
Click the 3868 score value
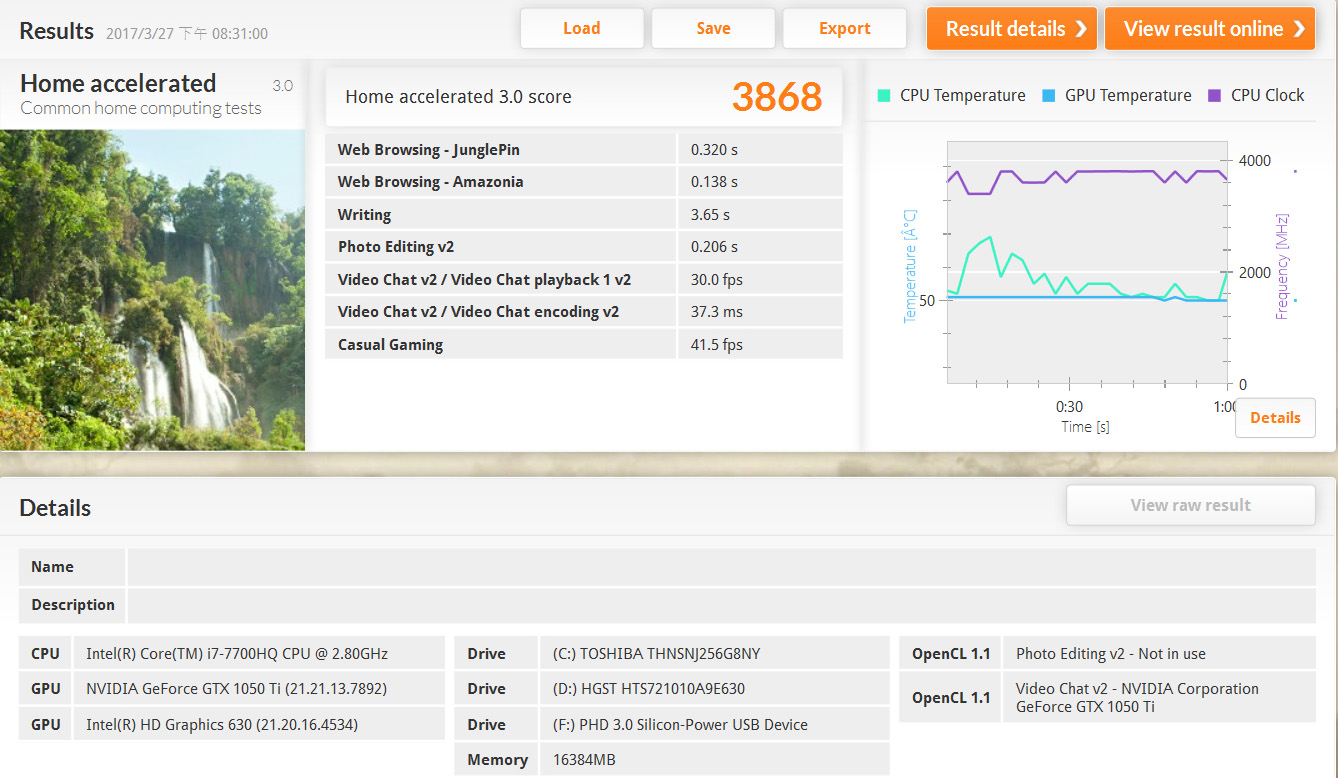(x=776, y=97)
